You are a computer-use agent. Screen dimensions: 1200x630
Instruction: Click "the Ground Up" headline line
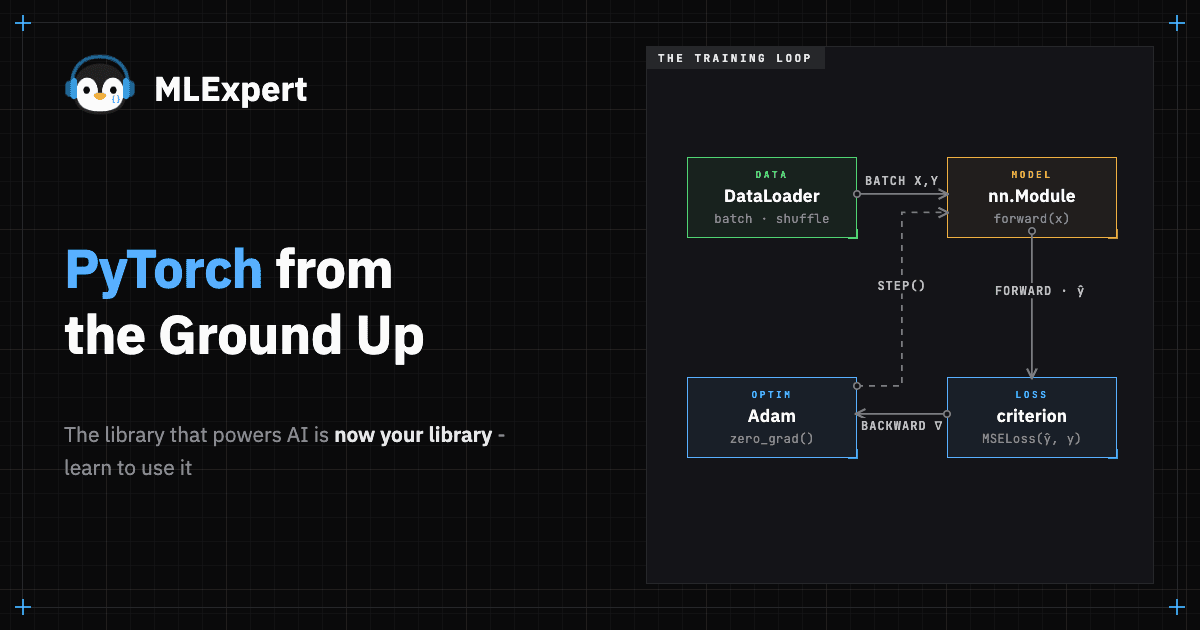[x=244, y=337]
